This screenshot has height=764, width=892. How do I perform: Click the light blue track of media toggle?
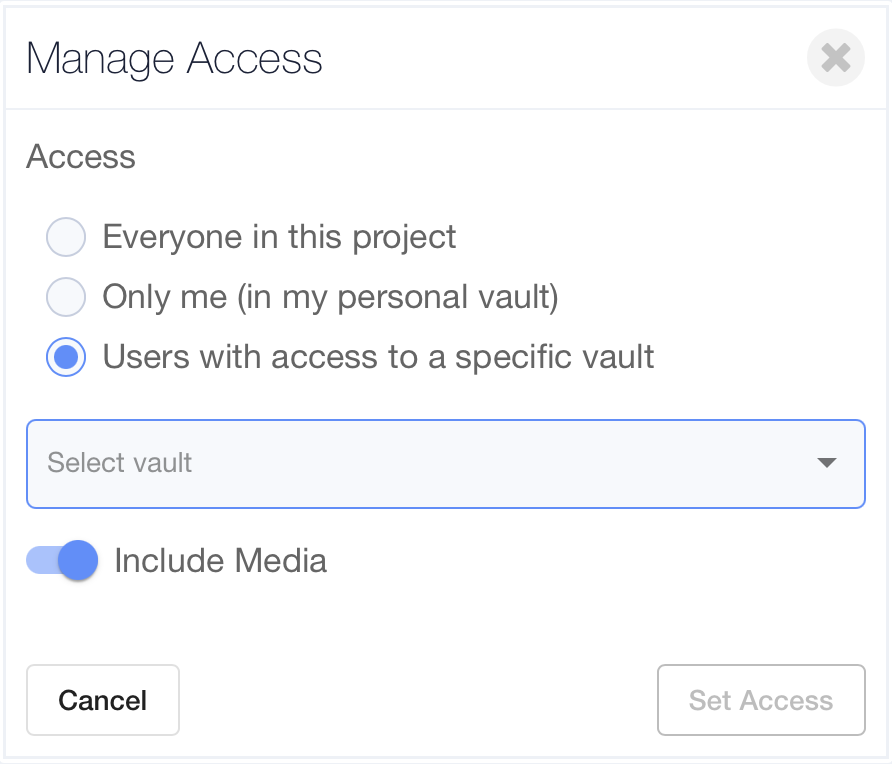coord(42,560)
